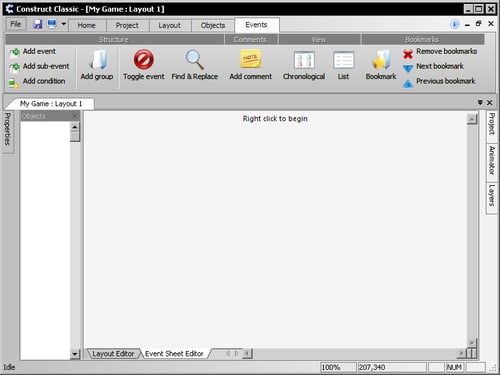500x375 pixels.
Task: Click the Add group folder icon
Action: [x=98, y=60]
